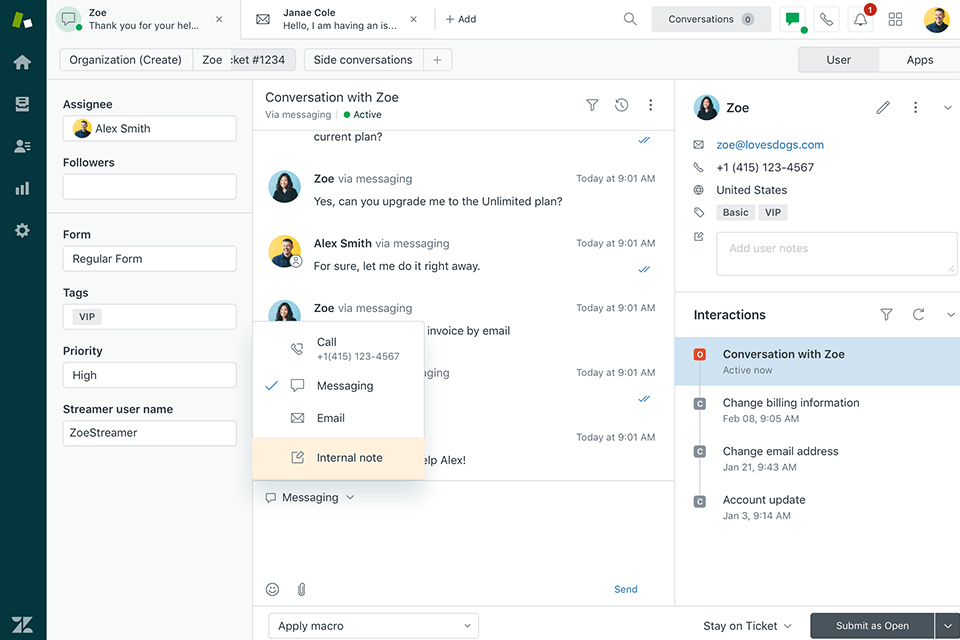
Task: Switch to the Apps tab
Action: [x=920, y=60]
